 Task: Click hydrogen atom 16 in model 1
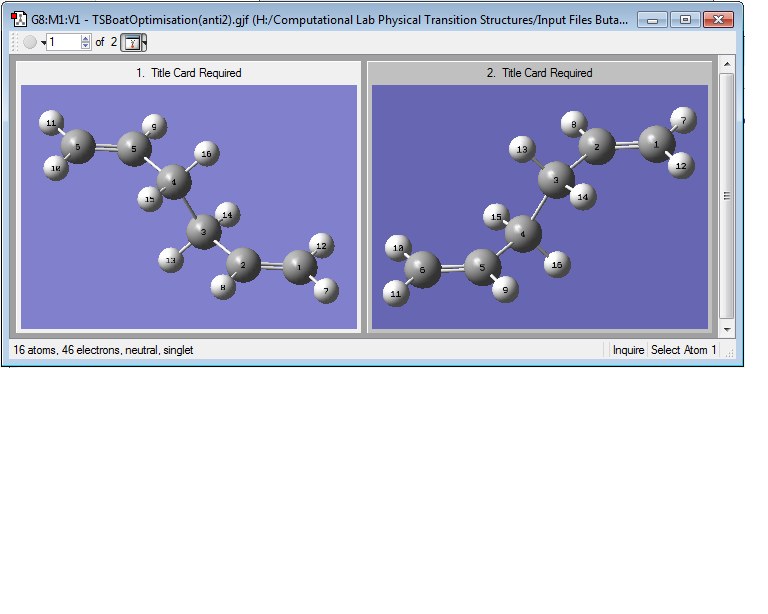tap(207, 154)
